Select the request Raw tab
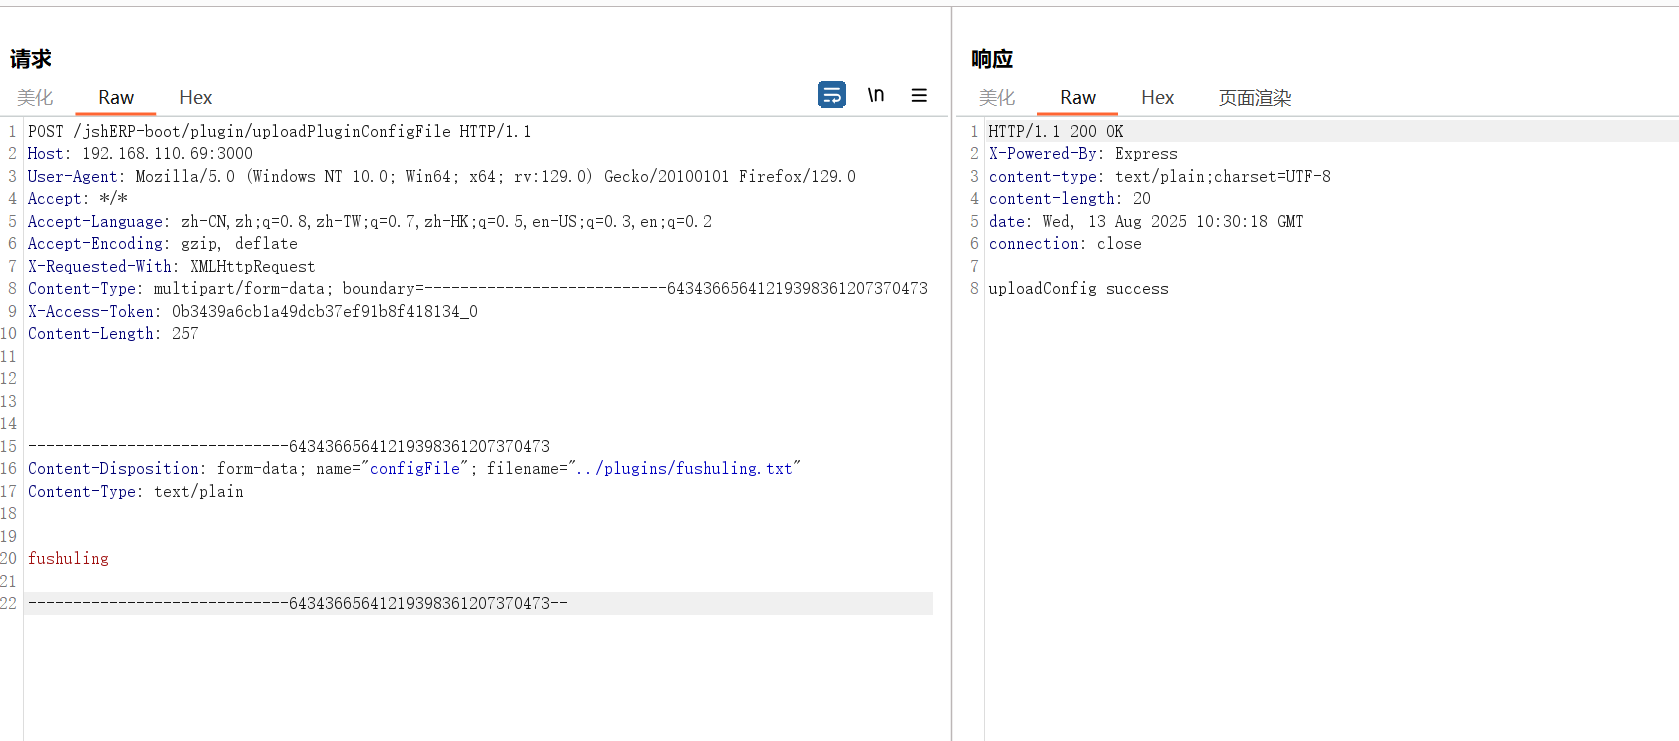The width and height of the screenshot is (1679, 741). 116,98
